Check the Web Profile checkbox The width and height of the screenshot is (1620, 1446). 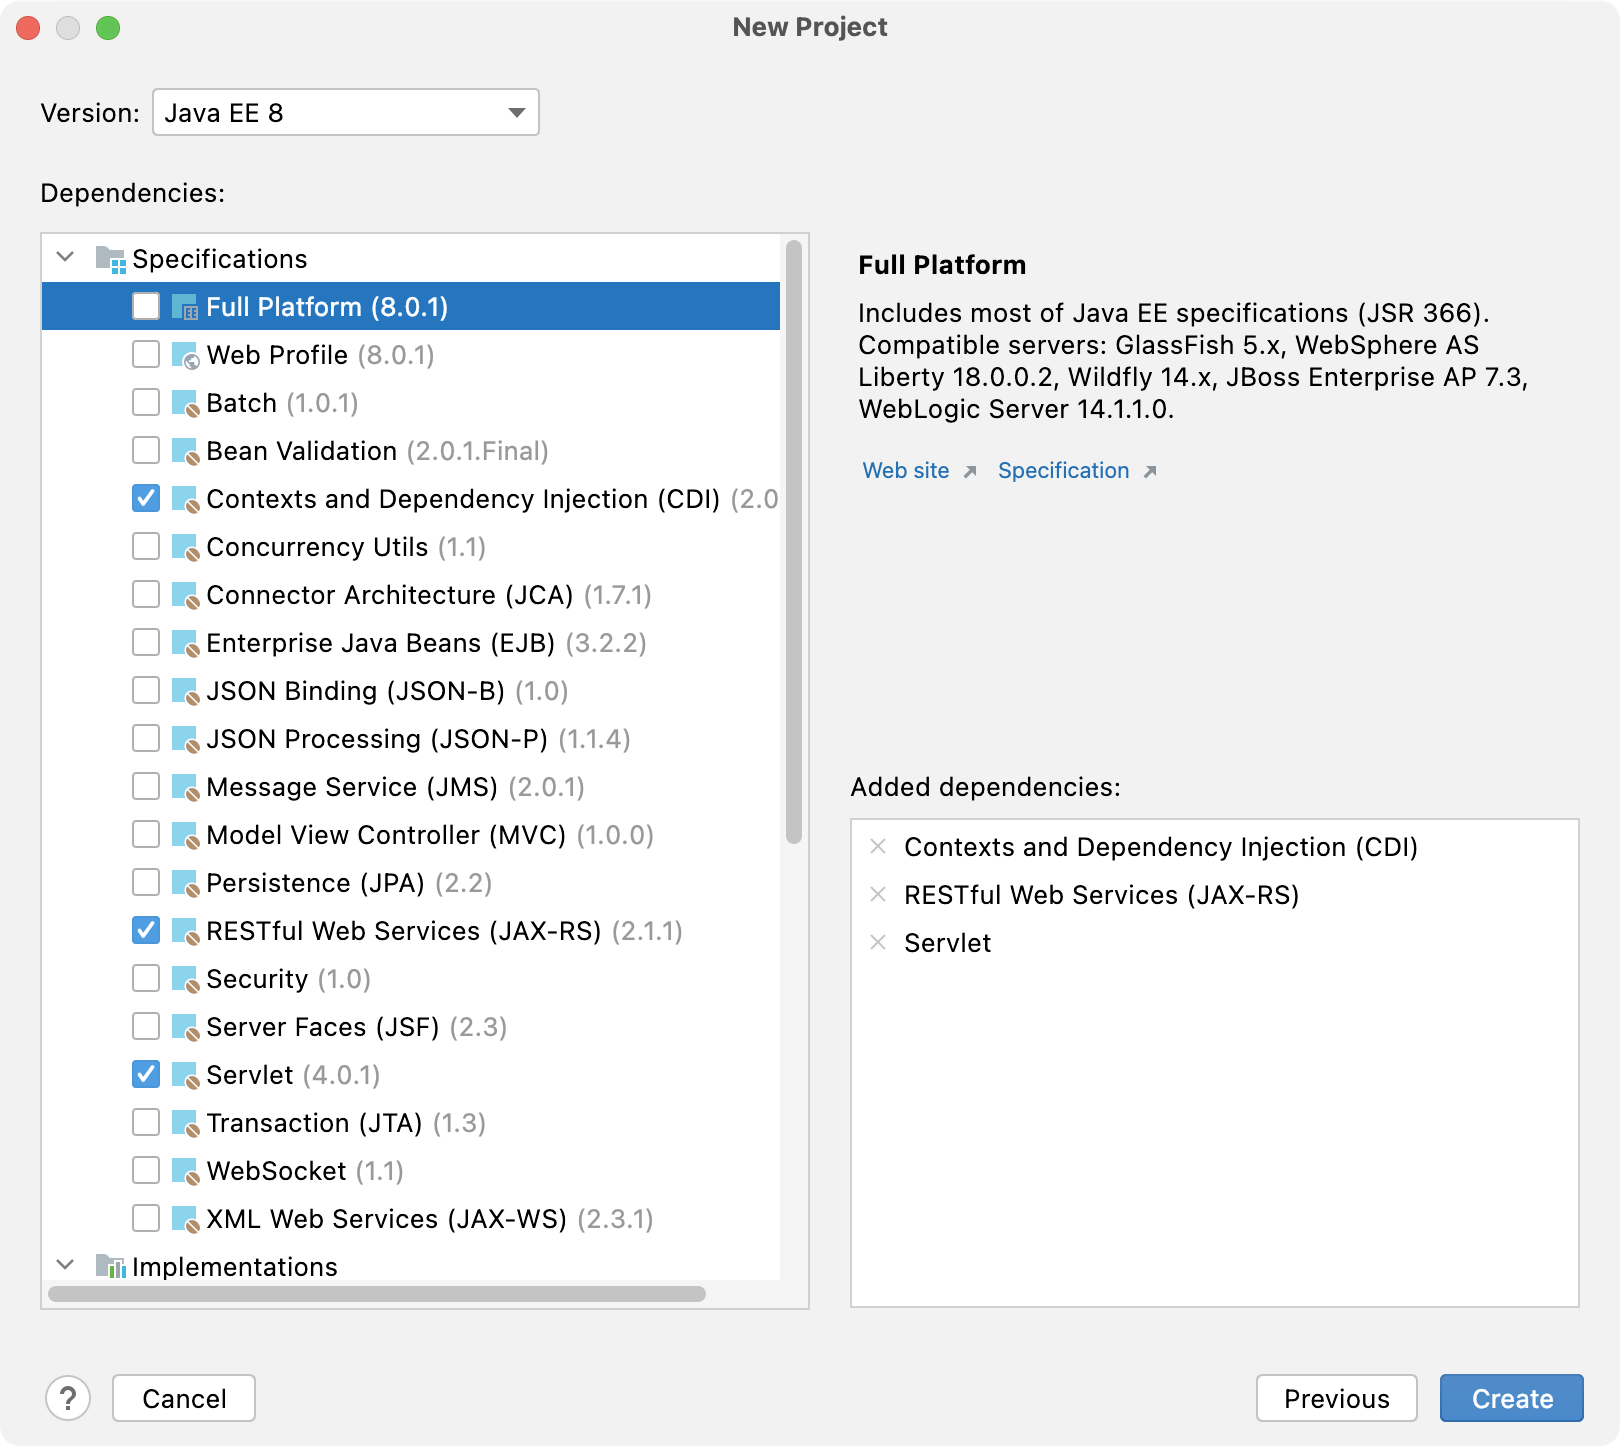coord(146,354)
